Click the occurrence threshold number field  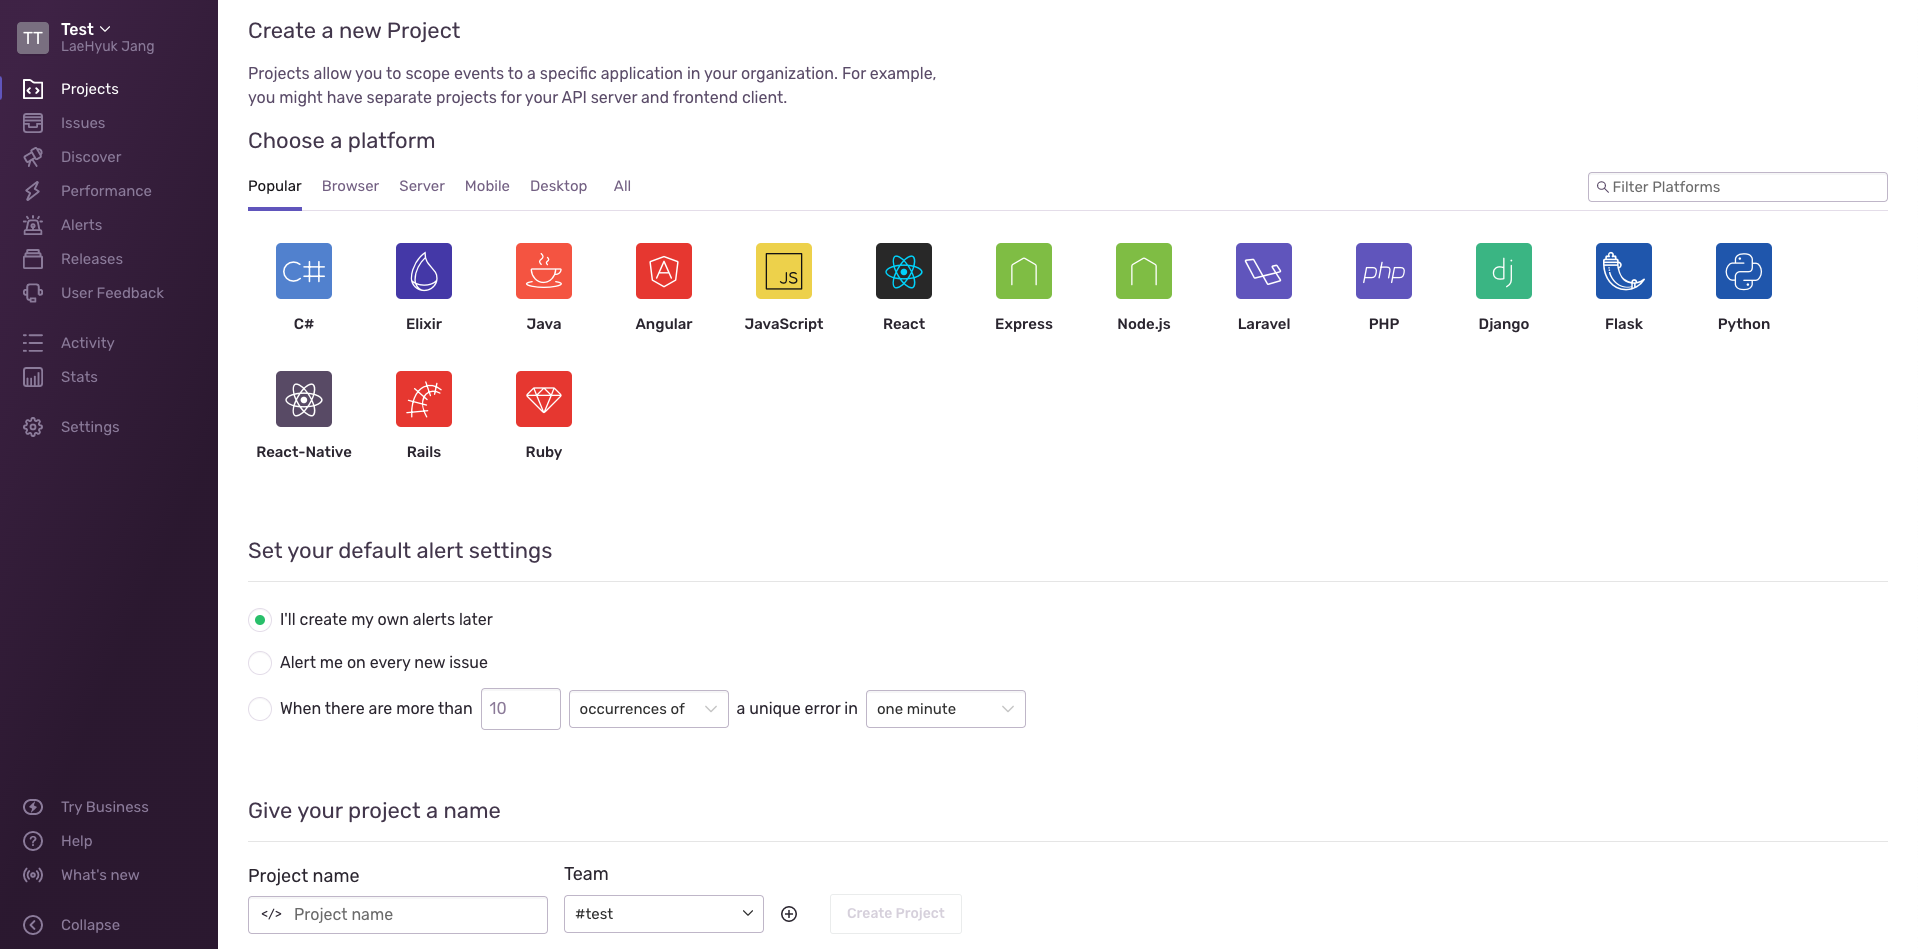point(521,709)
